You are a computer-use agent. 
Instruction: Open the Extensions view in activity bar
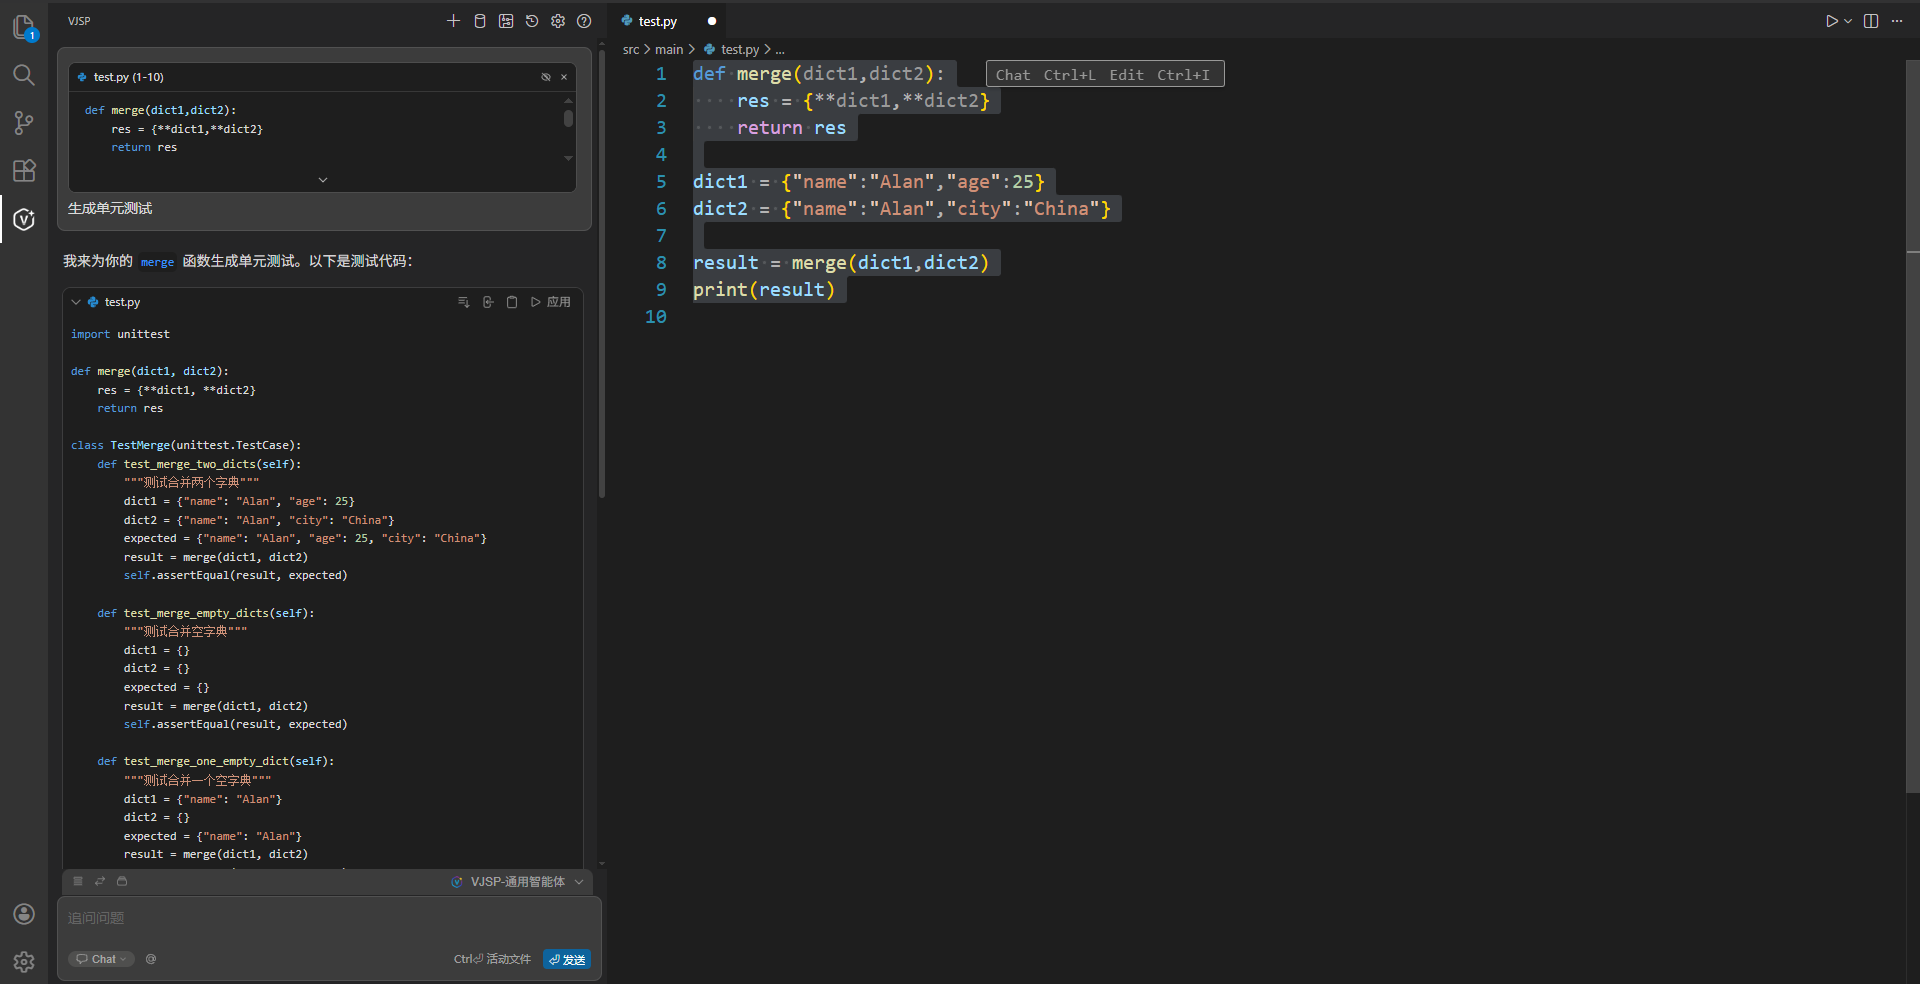click(24, 171)
